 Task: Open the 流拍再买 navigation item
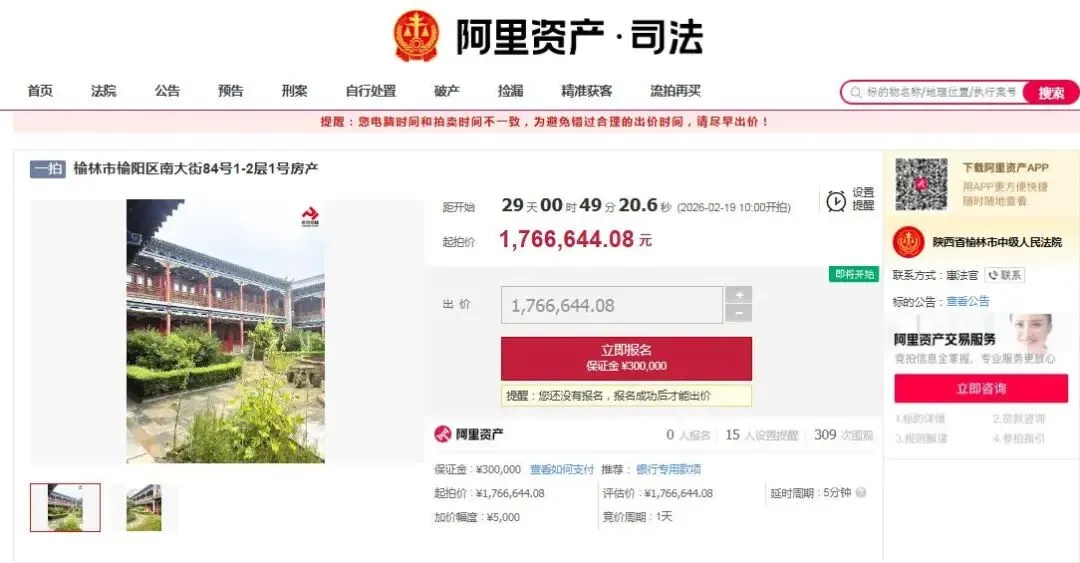click(x=675, y=91)
